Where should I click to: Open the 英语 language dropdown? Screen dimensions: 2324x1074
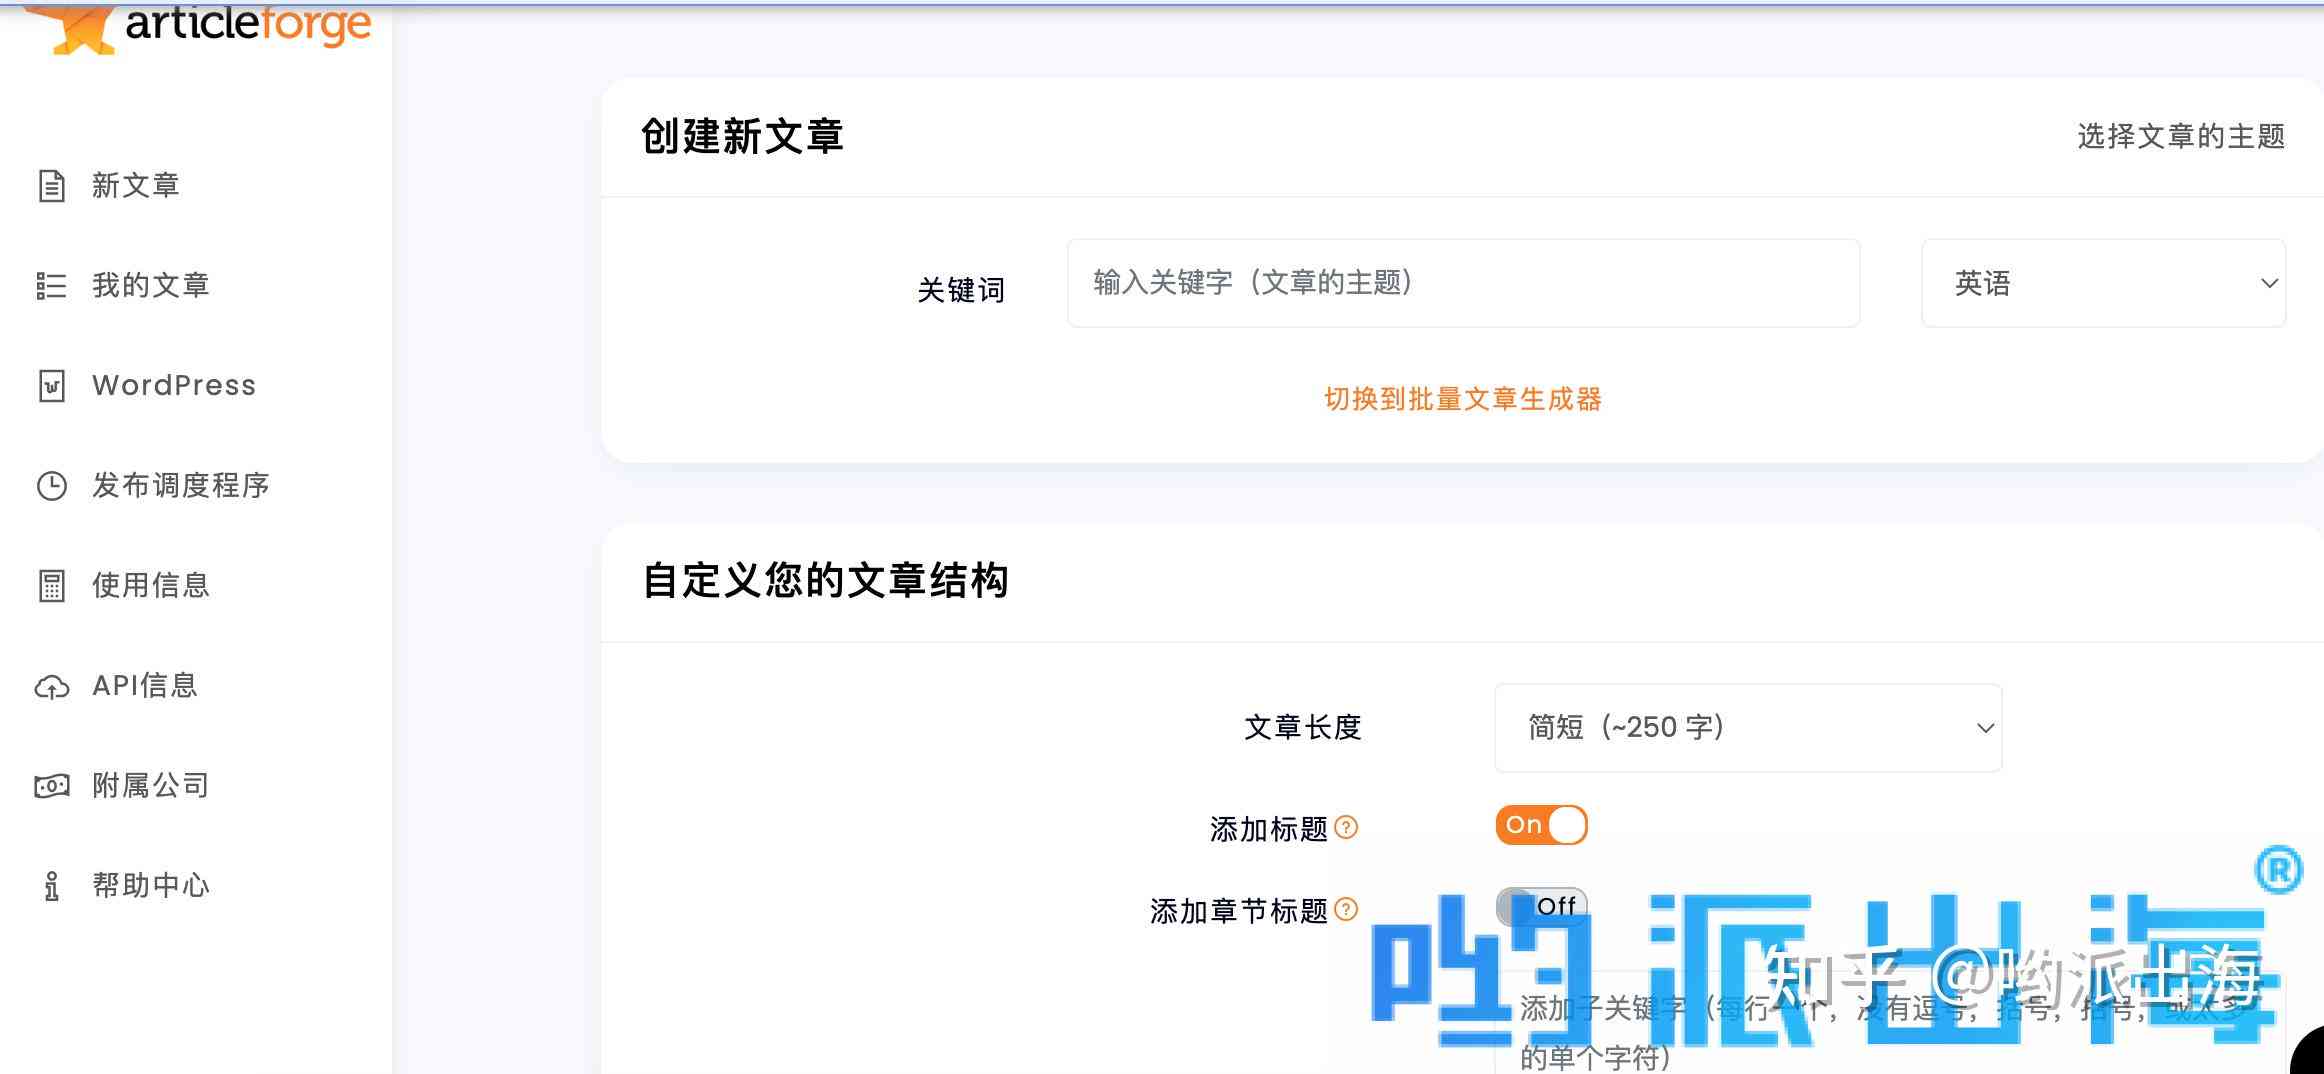point(2103,283)
